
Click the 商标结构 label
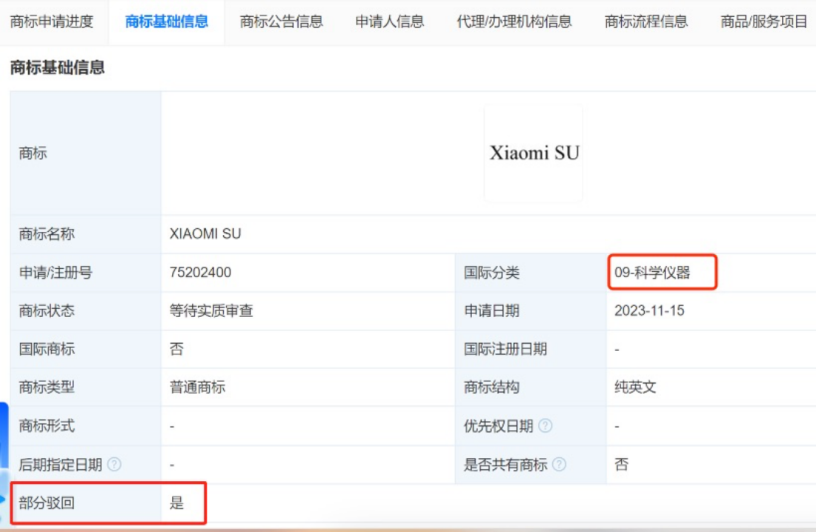coord(491,387)
